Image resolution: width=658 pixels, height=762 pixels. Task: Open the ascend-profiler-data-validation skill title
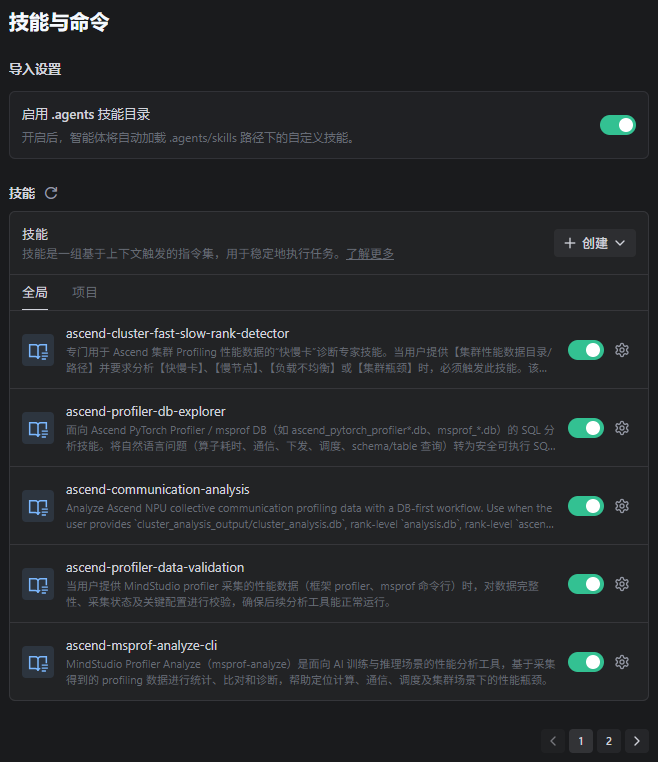[155, 567]
